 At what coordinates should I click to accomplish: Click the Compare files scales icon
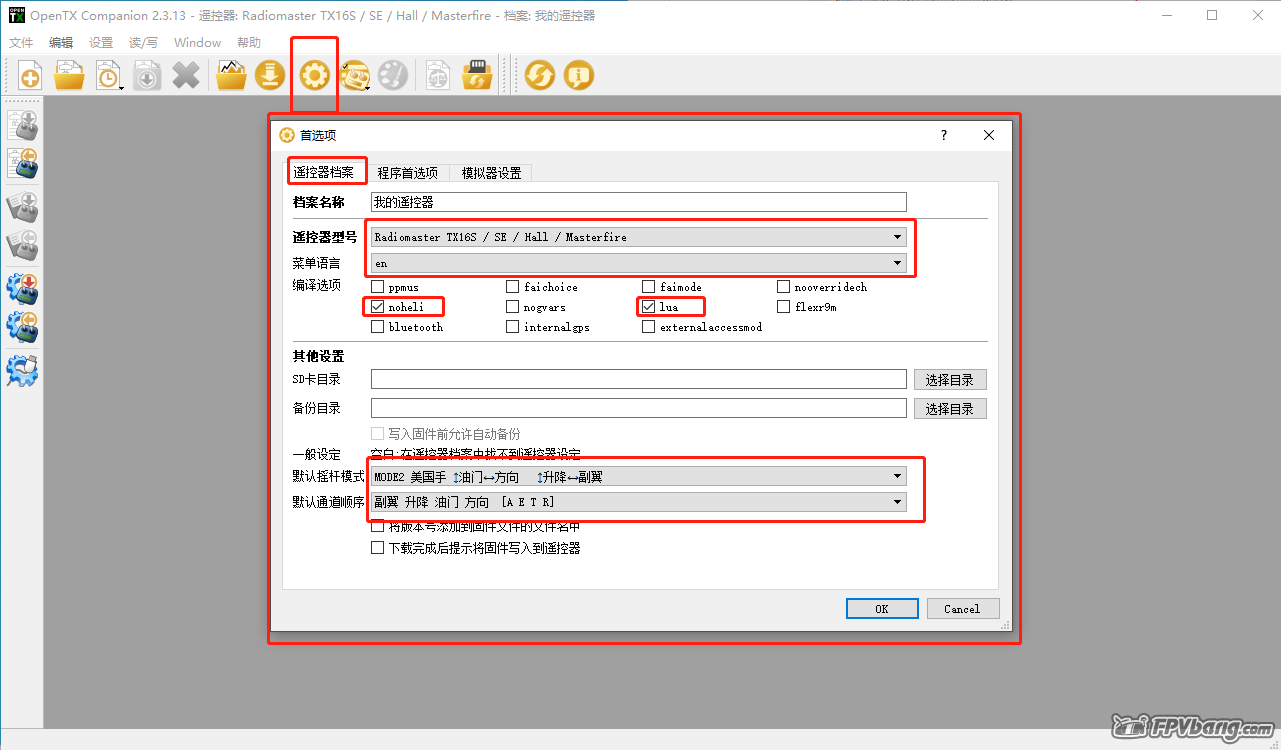point(438,76)
